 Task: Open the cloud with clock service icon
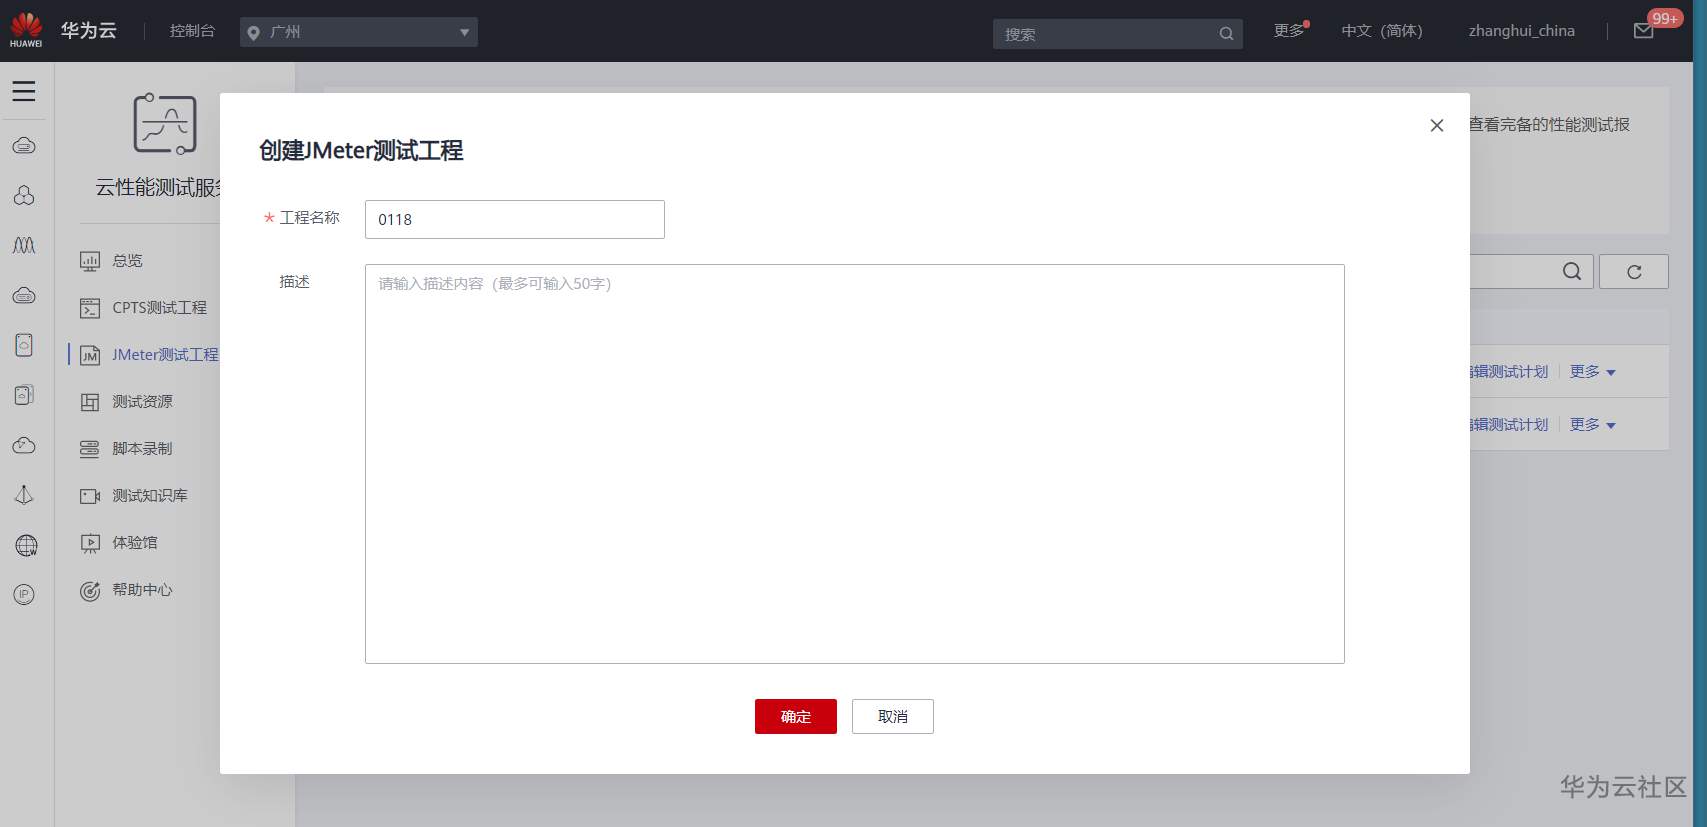click(x=24, y=445)
